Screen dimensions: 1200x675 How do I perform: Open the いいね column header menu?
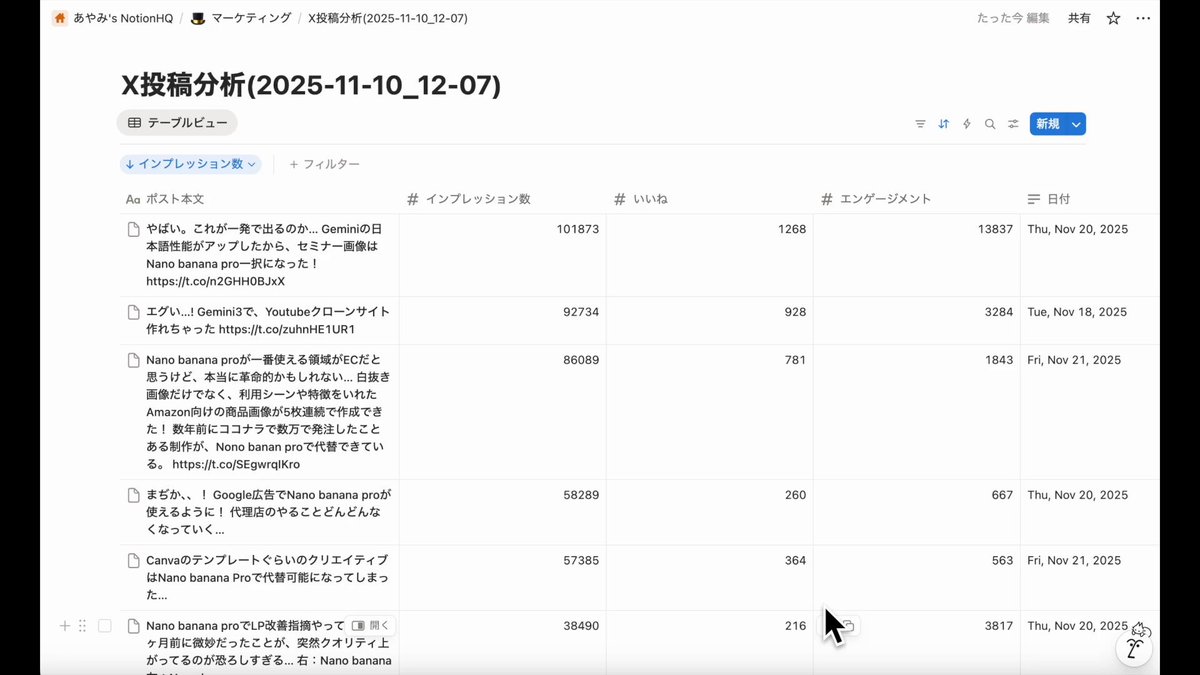click(x=710, y=199)
